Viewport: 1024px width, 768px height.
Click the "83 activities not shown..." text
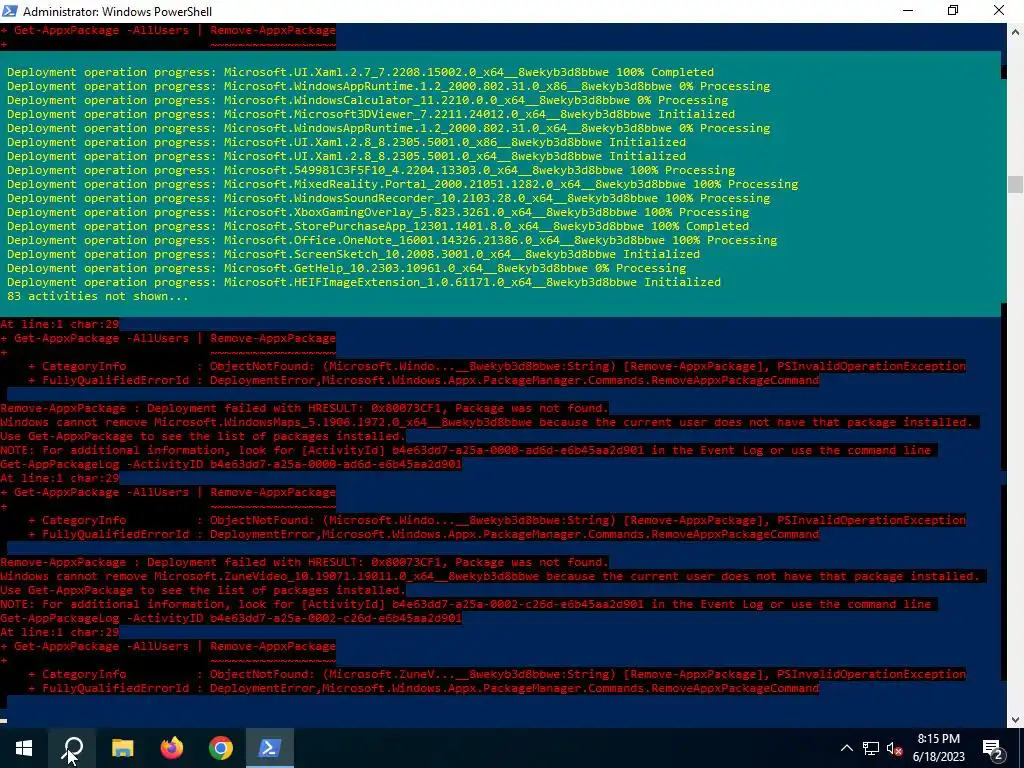(x=97, y=296)
